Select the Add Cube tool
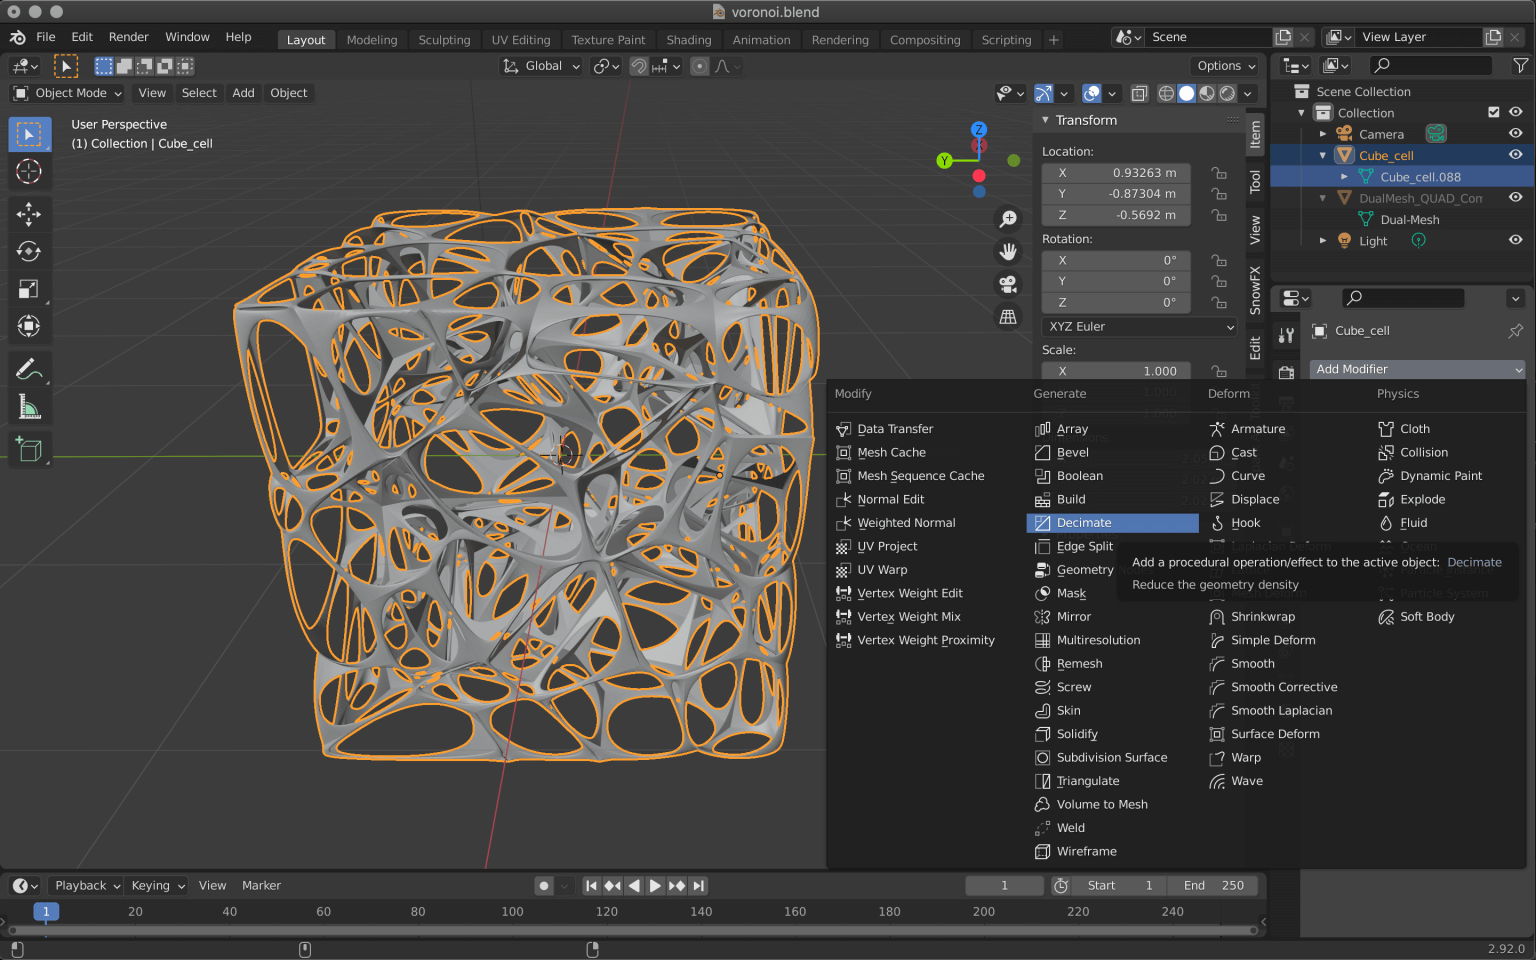Viewport: 1536px width, 960px height. [29, 448]
